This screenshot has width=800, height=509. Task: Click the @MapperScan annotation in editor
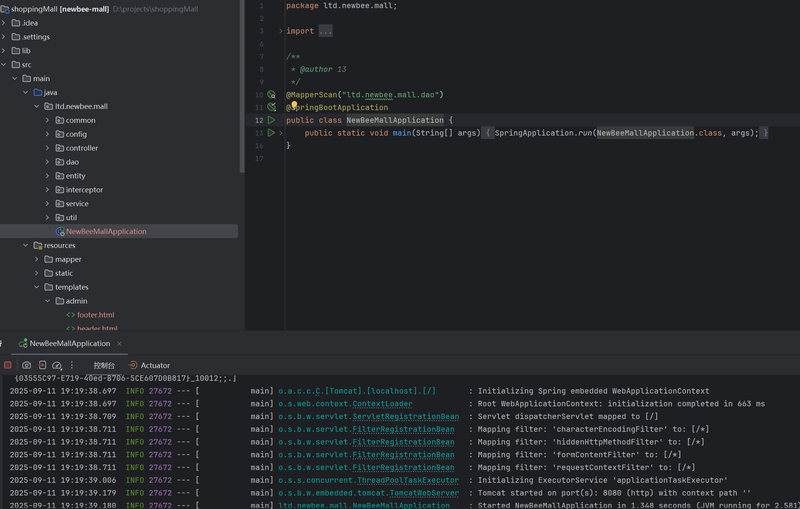click(x=312, y=95)
